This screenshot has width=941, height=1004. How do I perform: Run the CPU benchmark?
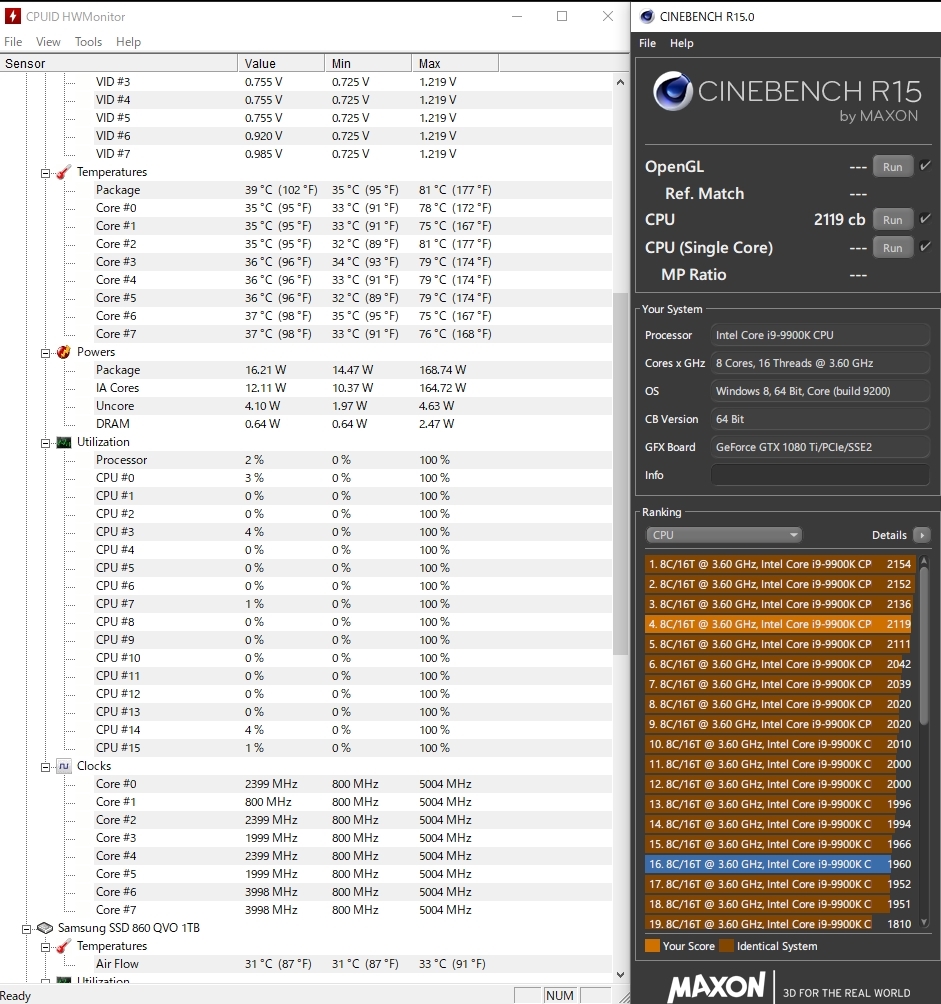[892, 220]
